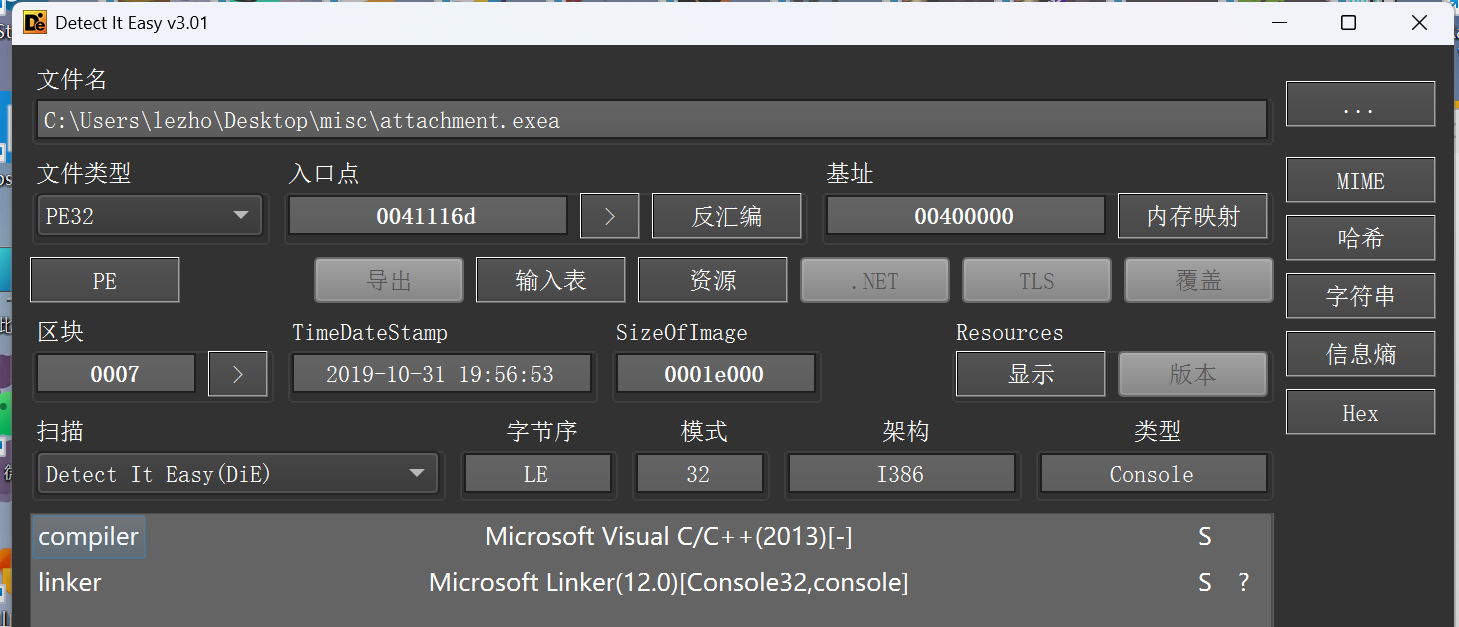The image size is (1459, 627).
Task: Click the SizeOfImage field 0001e000
Action: pyautogui.click(x=715, y=374)
